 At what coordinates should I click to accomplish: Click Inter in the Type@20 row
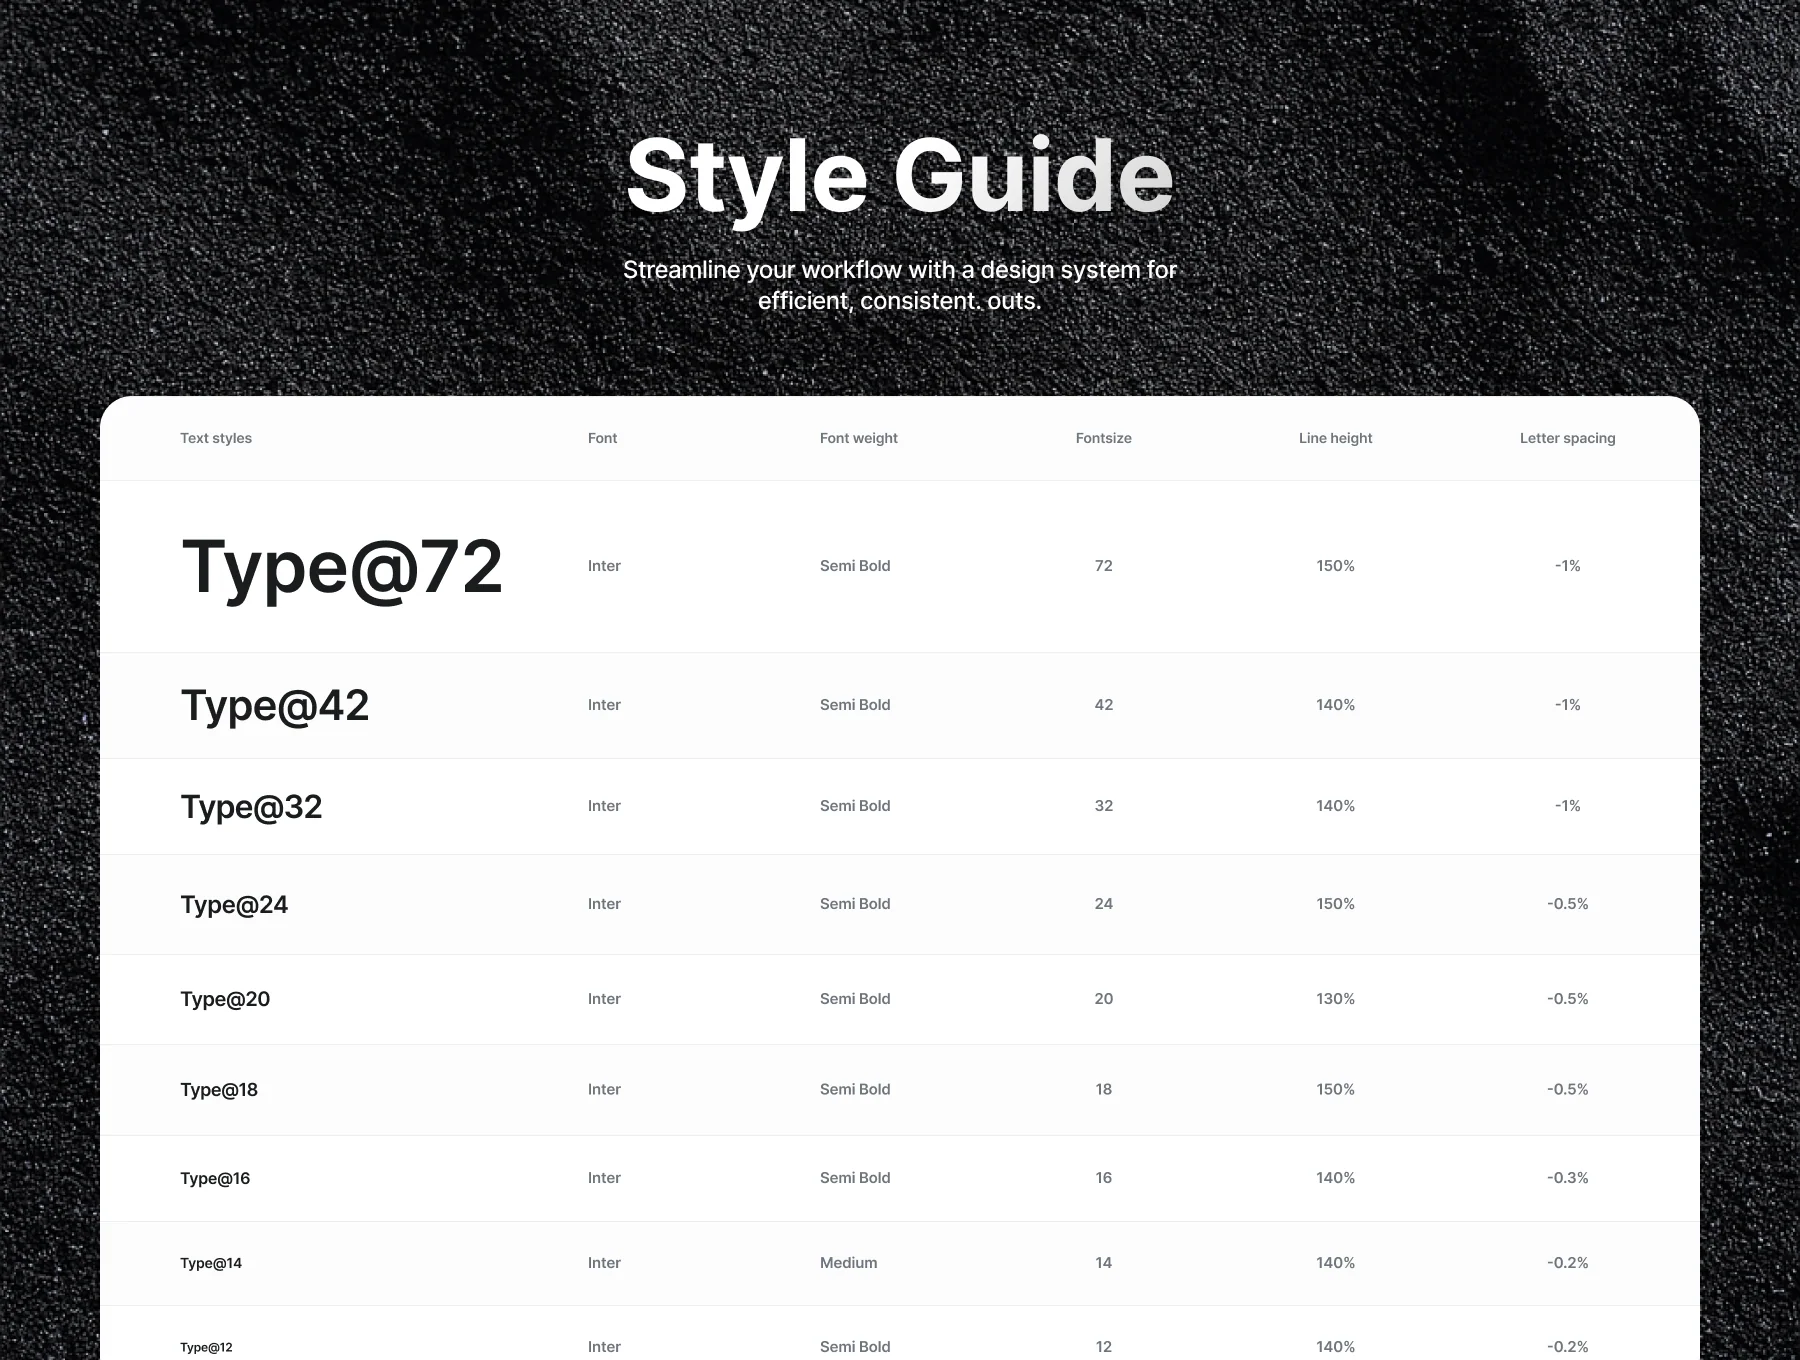604,999
